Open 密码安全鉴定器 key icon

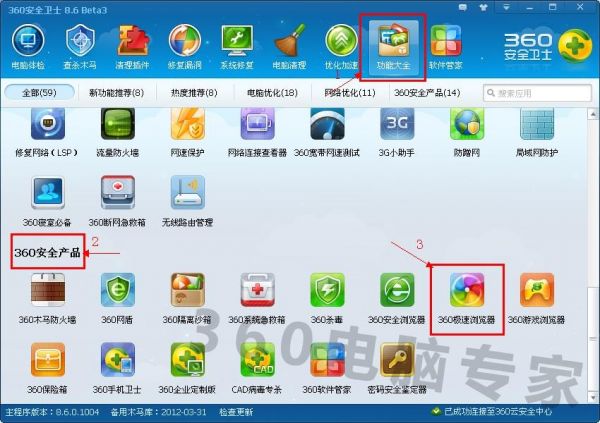397,362
